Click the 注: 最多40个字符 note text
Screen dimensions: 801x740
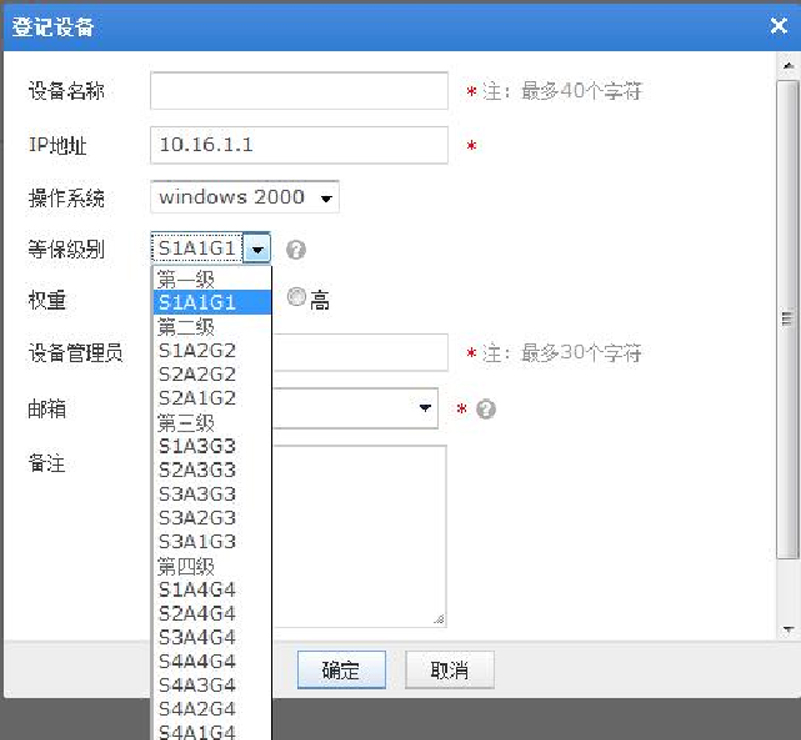click(562, 91)
